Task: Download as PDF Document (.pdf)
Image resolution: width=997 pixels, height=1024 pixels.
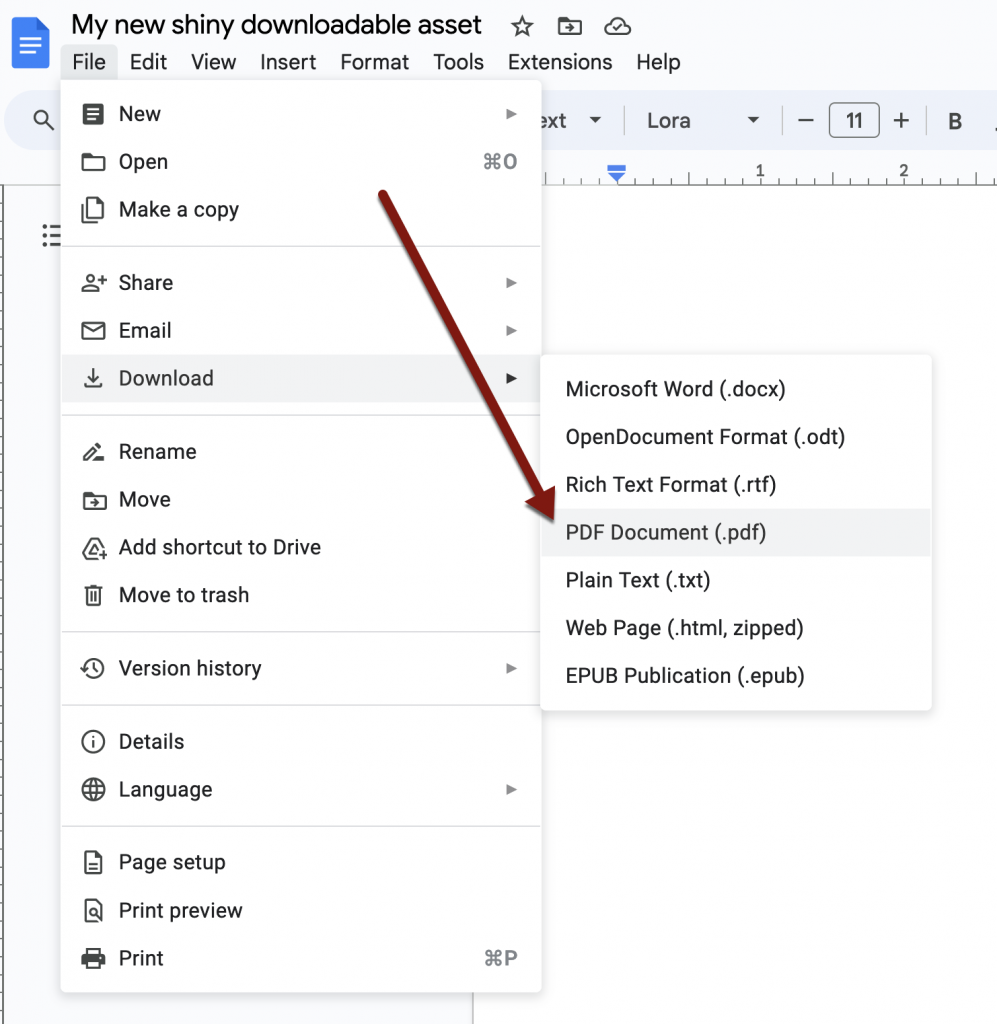Action: click(x=736, y=532)
